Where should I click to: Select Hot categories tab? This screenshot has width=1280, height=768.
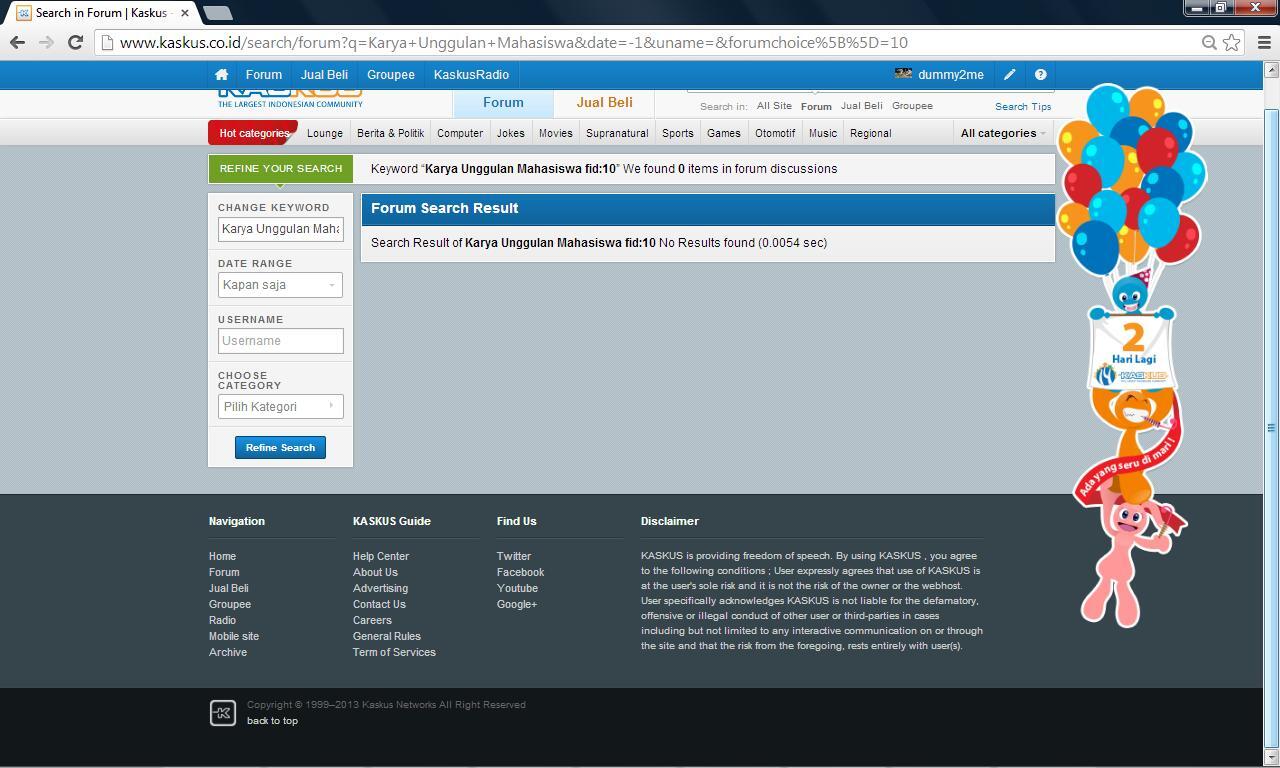[253, 133]
